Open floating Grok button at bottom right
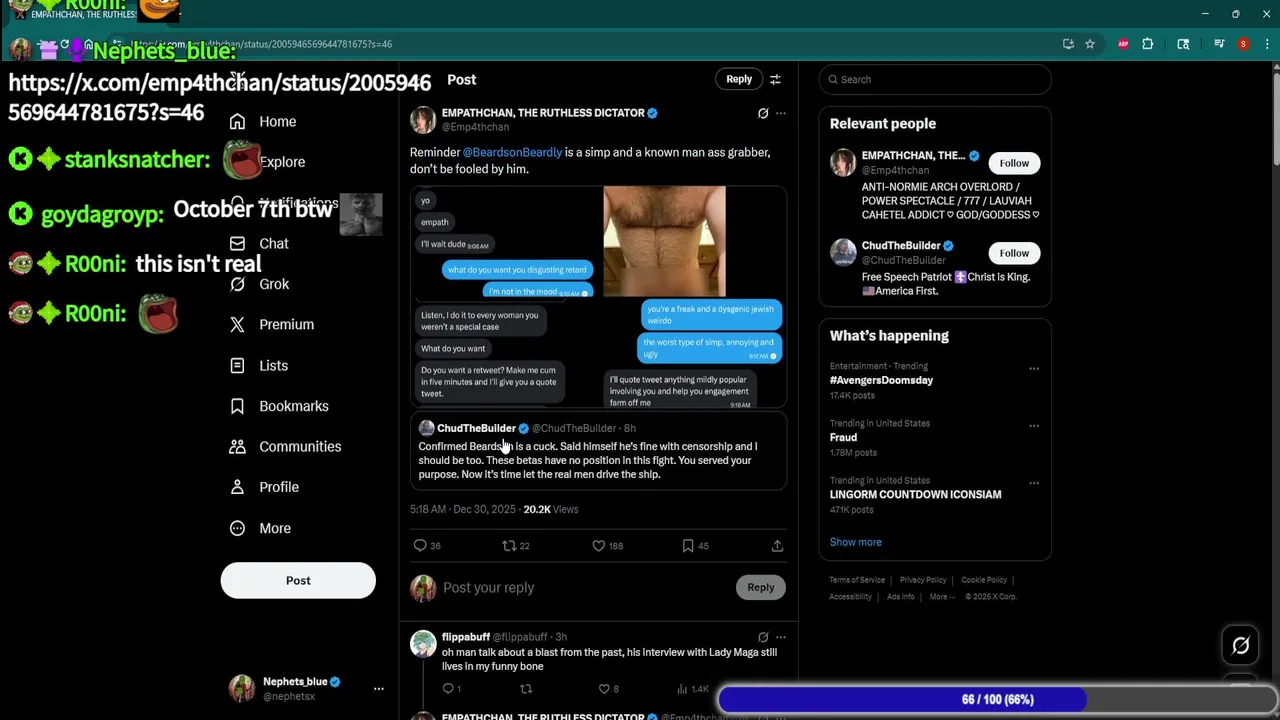Viewport: 1280px width, 720px height. (x=1241, y=646)
